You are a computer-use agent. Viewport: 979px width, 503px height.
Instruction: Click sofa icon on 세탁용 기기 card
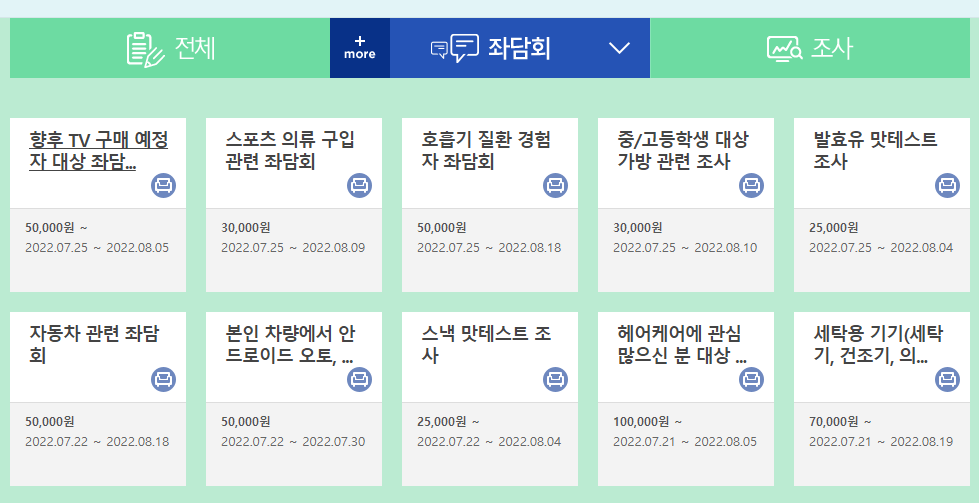(947, 379)
